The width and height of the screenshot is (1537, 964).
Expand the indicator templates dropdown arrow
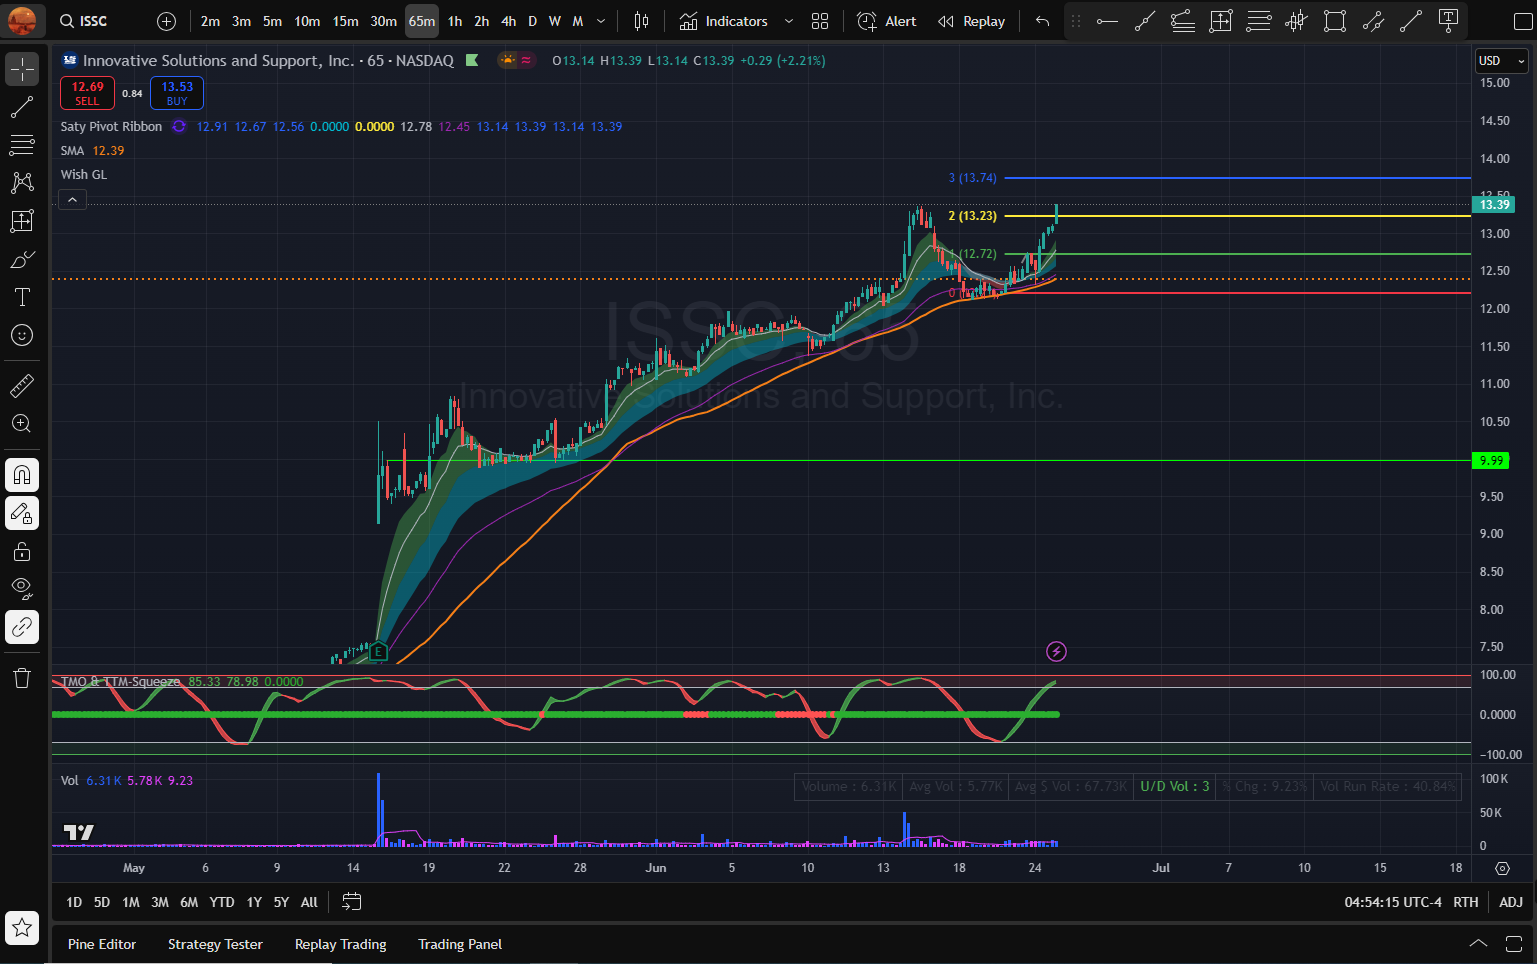click(789, 21)
